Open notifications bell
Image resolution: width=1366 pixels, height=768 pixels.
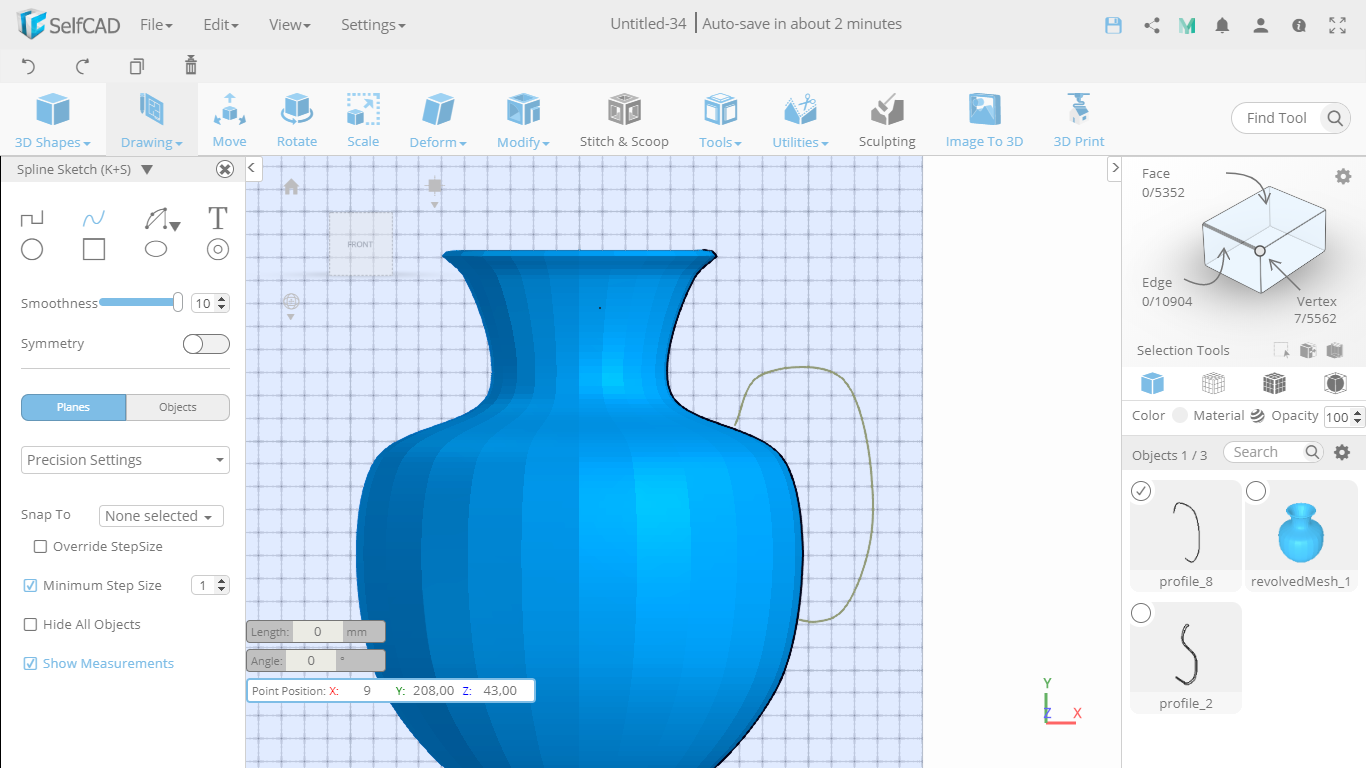pyautogui.click(x=1222, y=25)
